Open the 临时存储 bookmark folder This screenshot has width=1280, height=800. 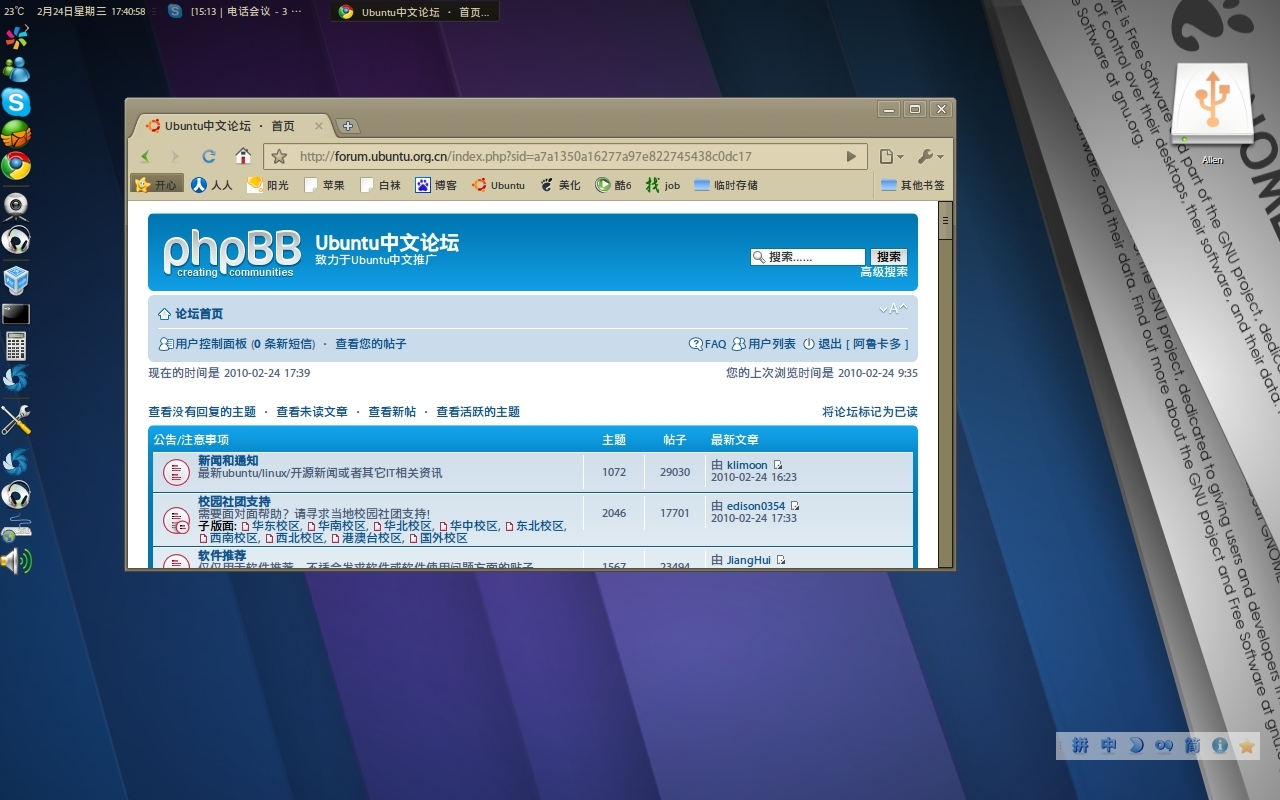(726, 185)
